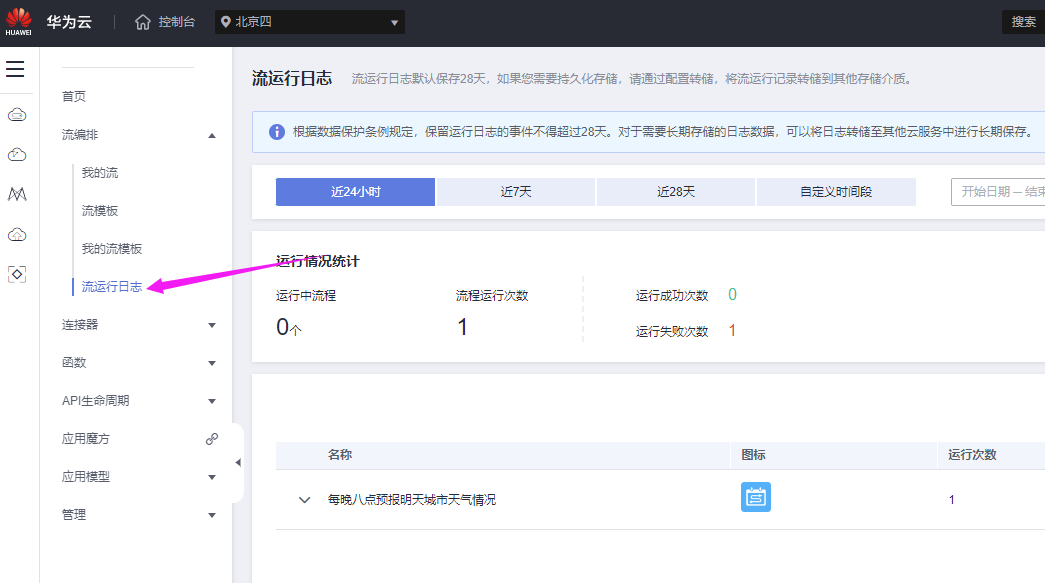The image size is (1045, 583).
Task: Click the 运行失败次数 value 1
Action: tap(732, 330)
